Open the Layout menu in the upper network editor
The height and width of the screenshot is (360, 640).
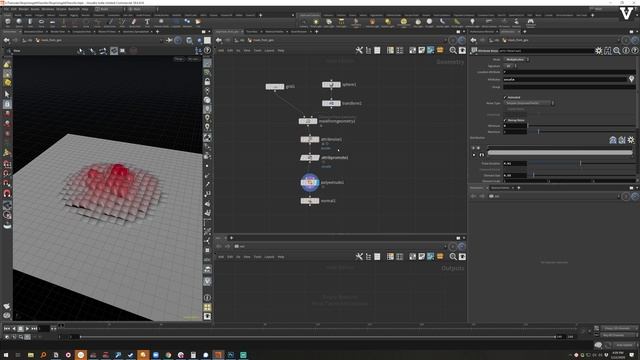coord(269,51)
